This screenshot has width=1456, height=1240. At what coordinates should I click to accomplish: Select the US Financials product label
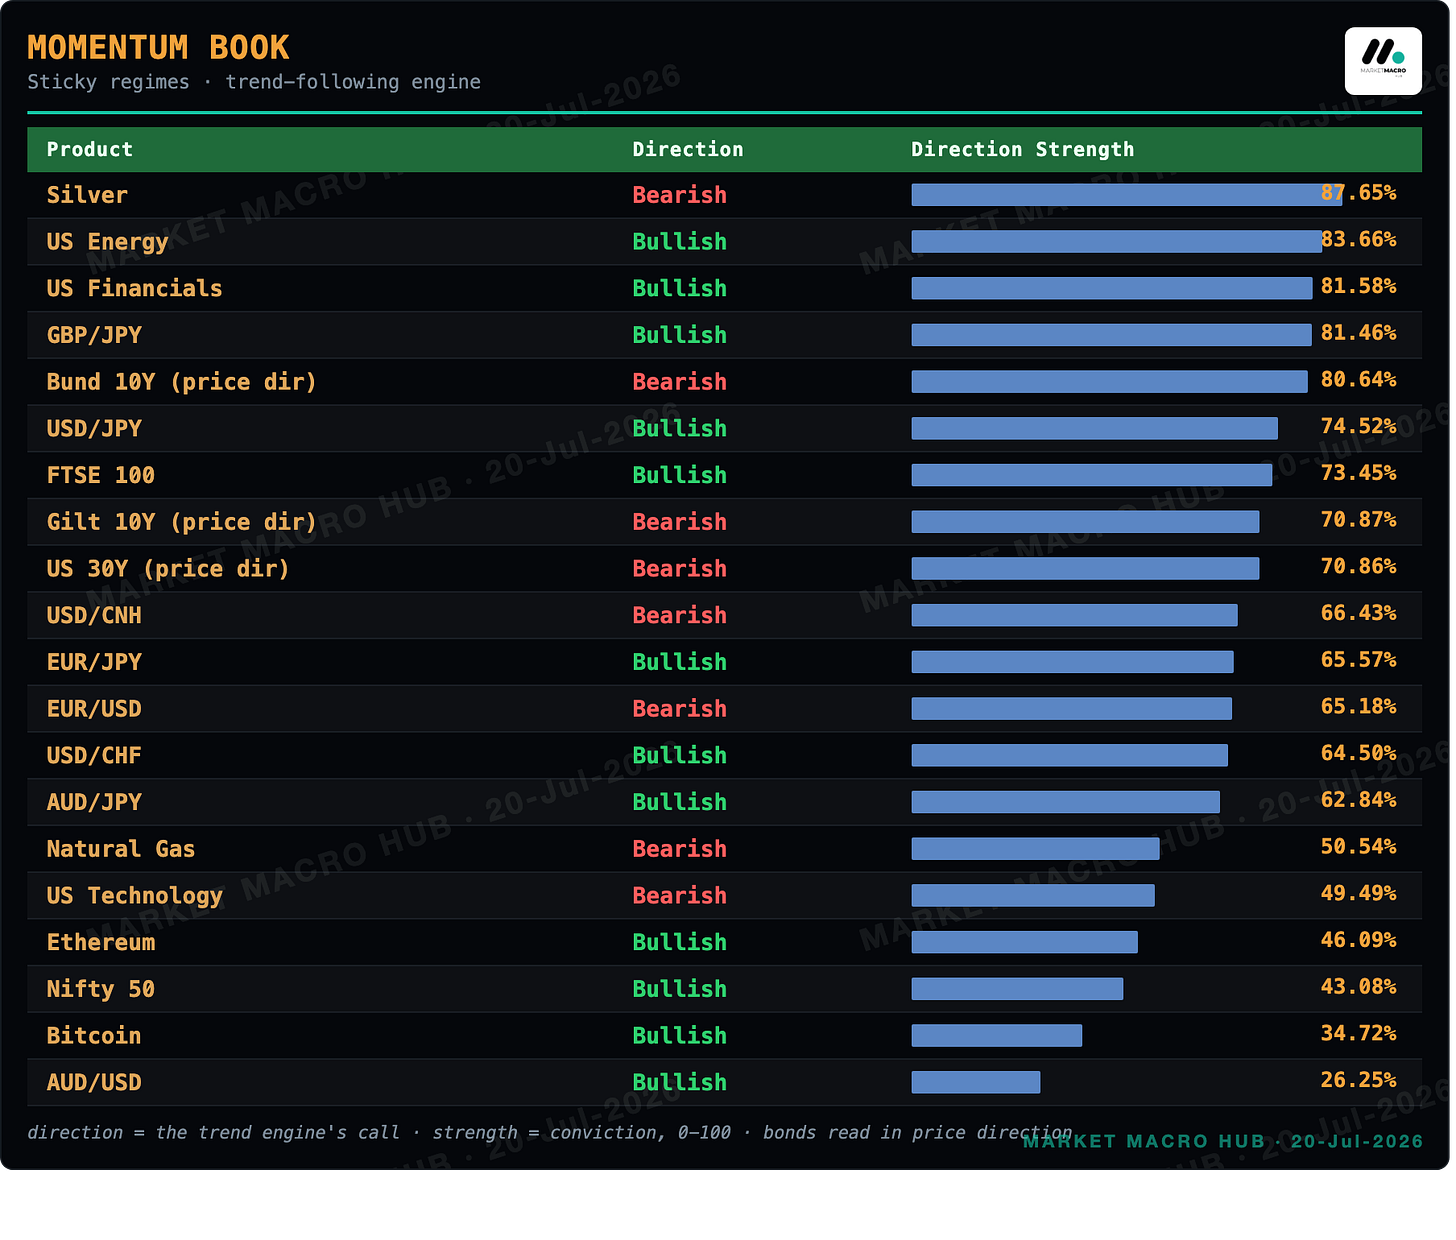click(x=135, y=289)
